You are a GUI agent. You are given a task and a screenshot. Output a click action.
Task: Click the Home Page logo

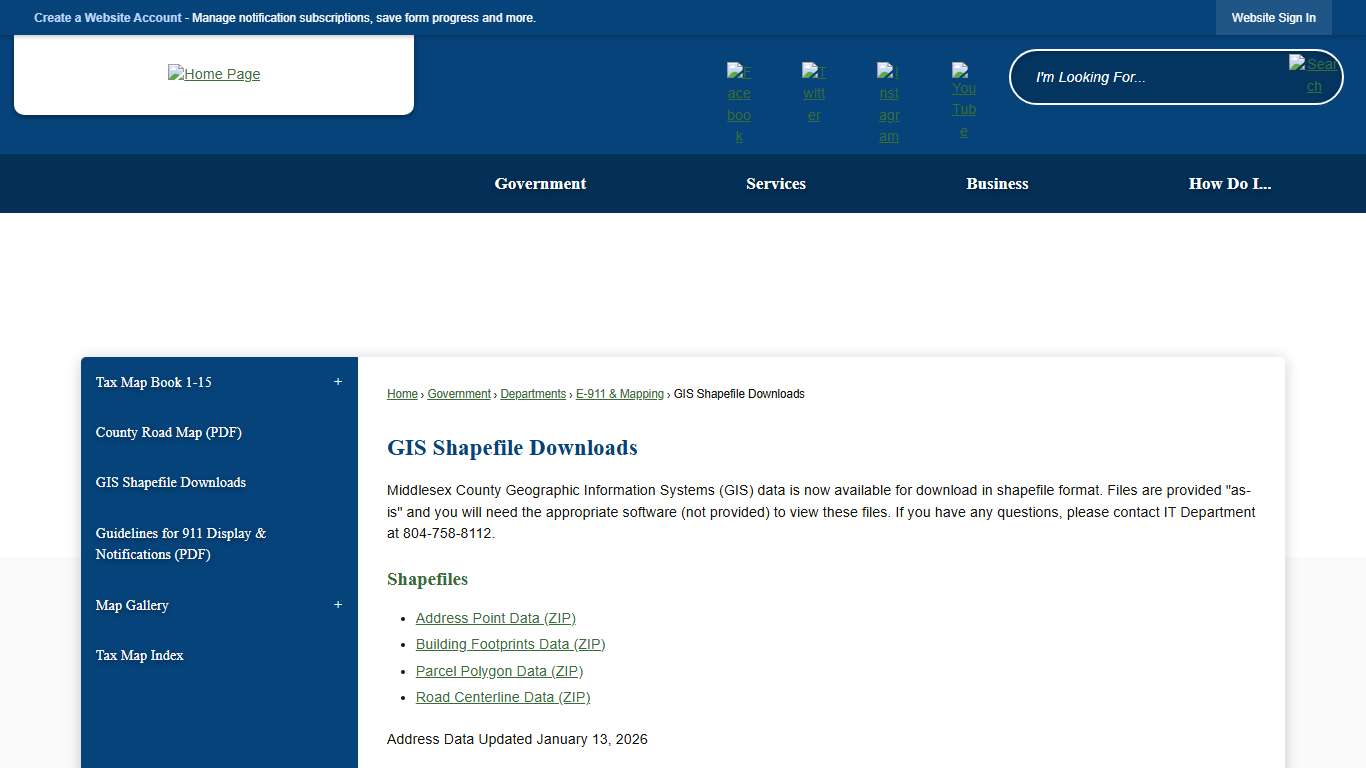[214, 74]
